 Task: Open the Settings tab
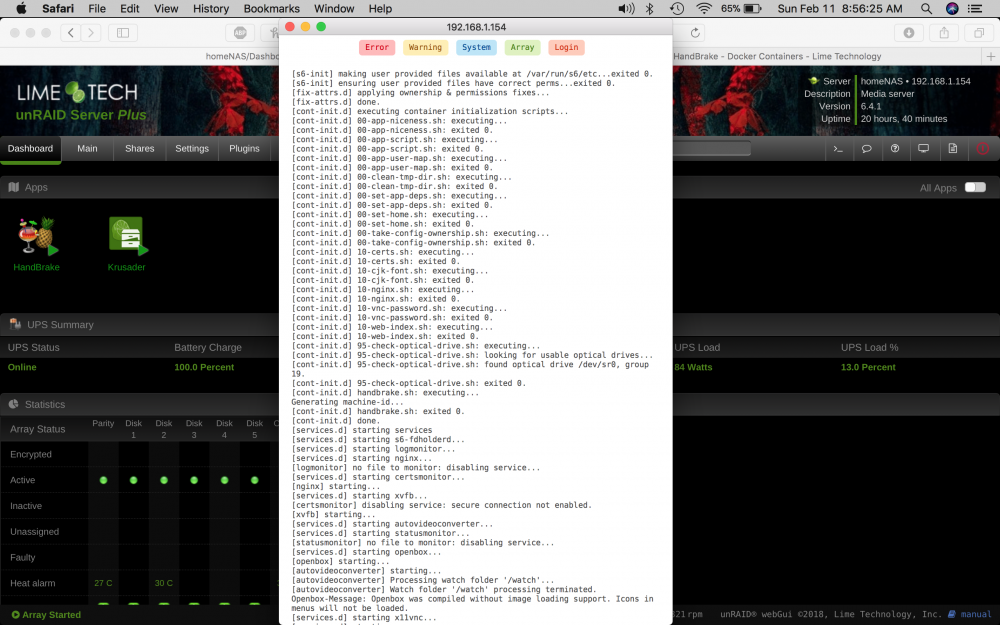[192, 149]
